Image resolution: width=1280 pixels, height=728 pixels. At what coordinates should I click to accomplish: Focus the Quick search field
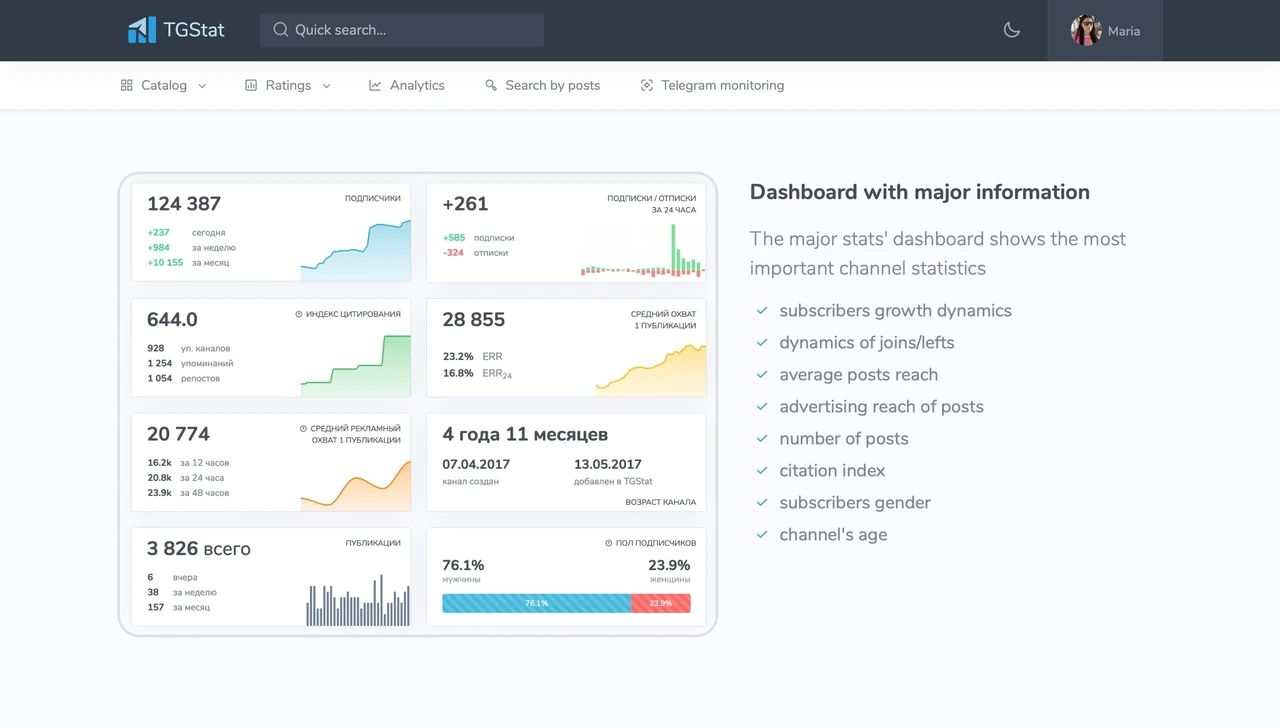tap(402, 30)
